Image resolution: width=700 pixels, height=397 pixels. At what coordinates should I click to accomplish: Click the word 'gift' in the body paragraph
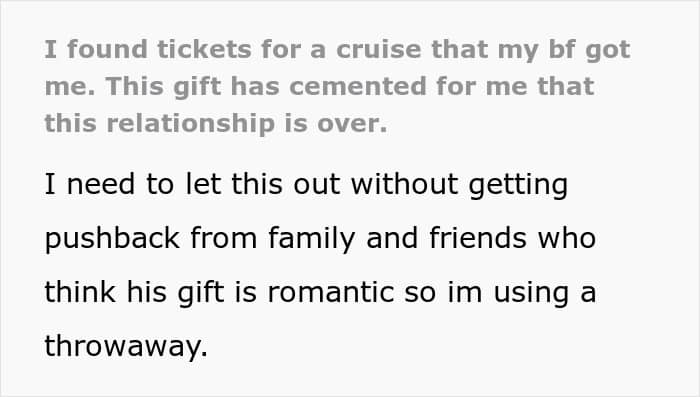(200, 293)
